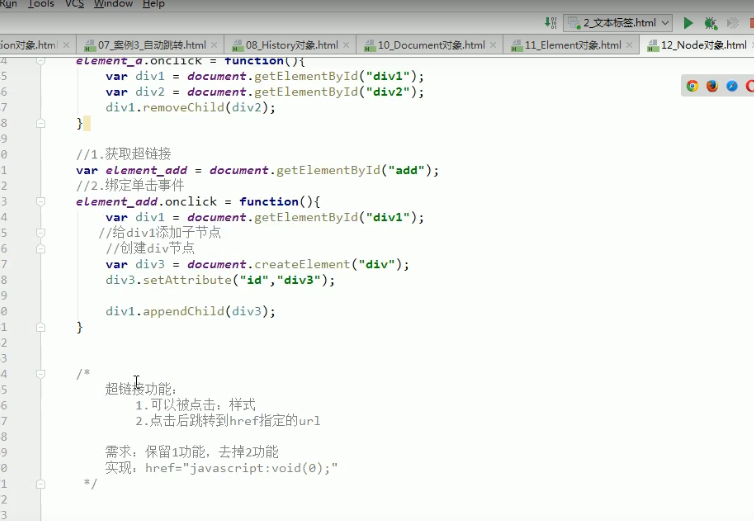Open the 2_文本标签.html run configuration dropdown
754x521 pixels.
click(618, 23)
